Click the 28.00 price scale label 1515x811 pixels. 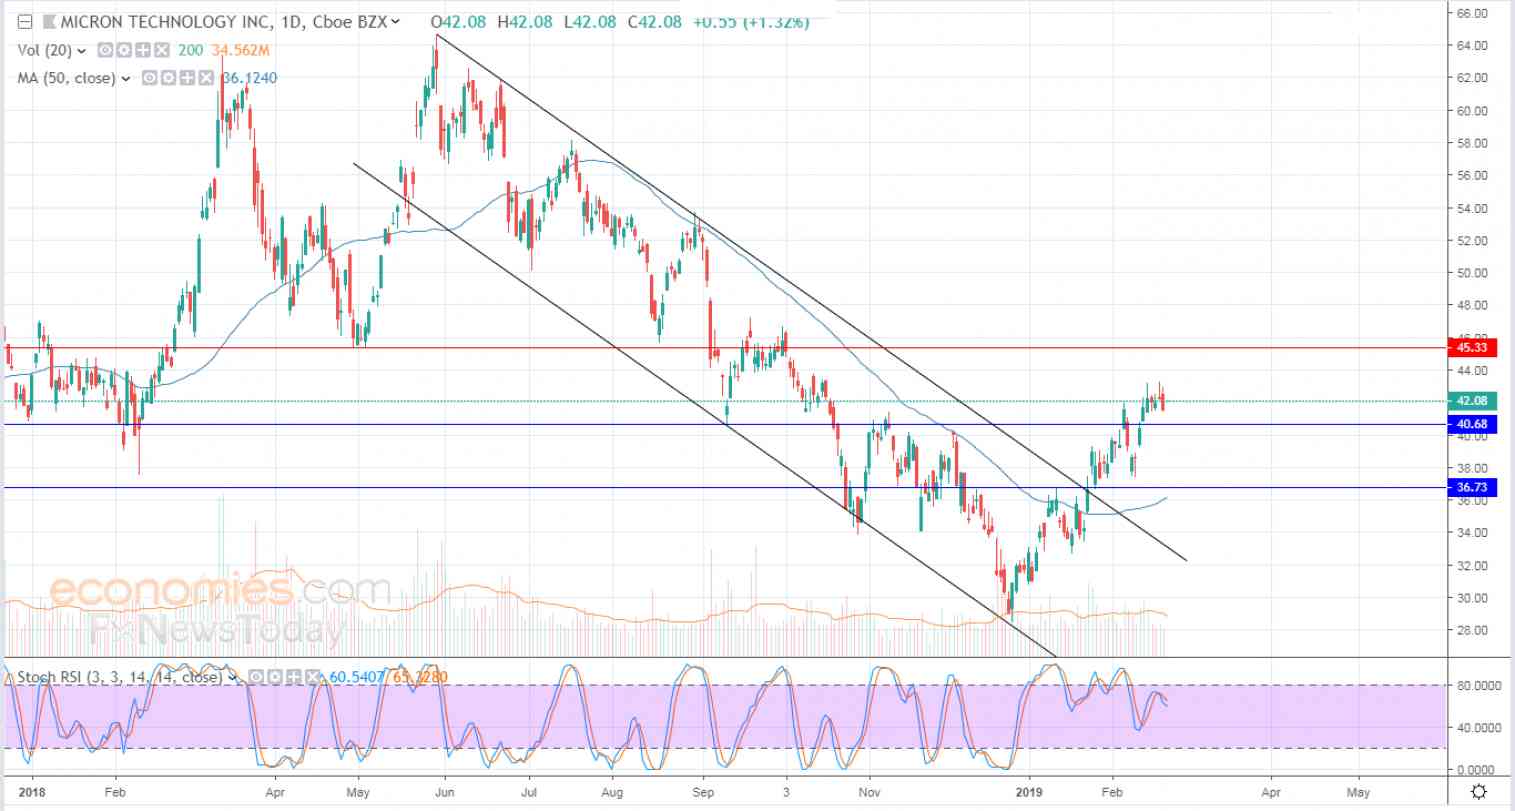point(1471,630)
